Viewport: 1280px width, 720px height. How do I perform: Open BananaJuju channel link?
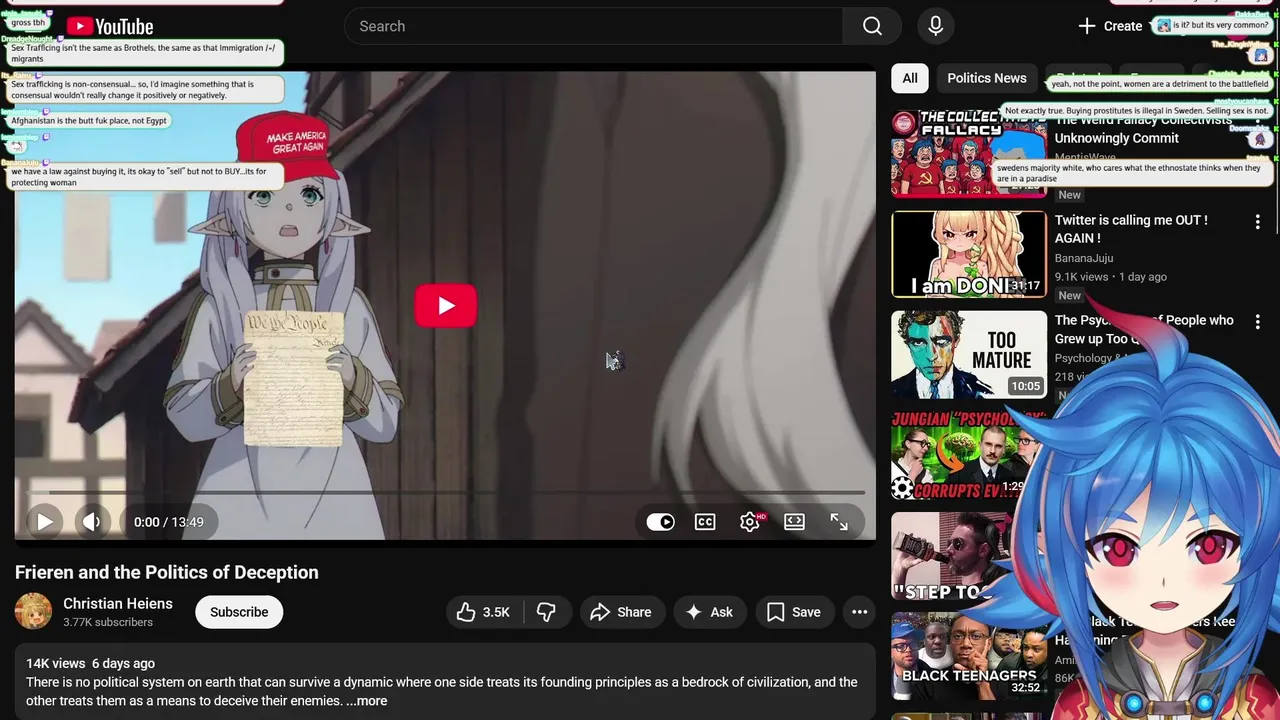[x=1084, y=258]
